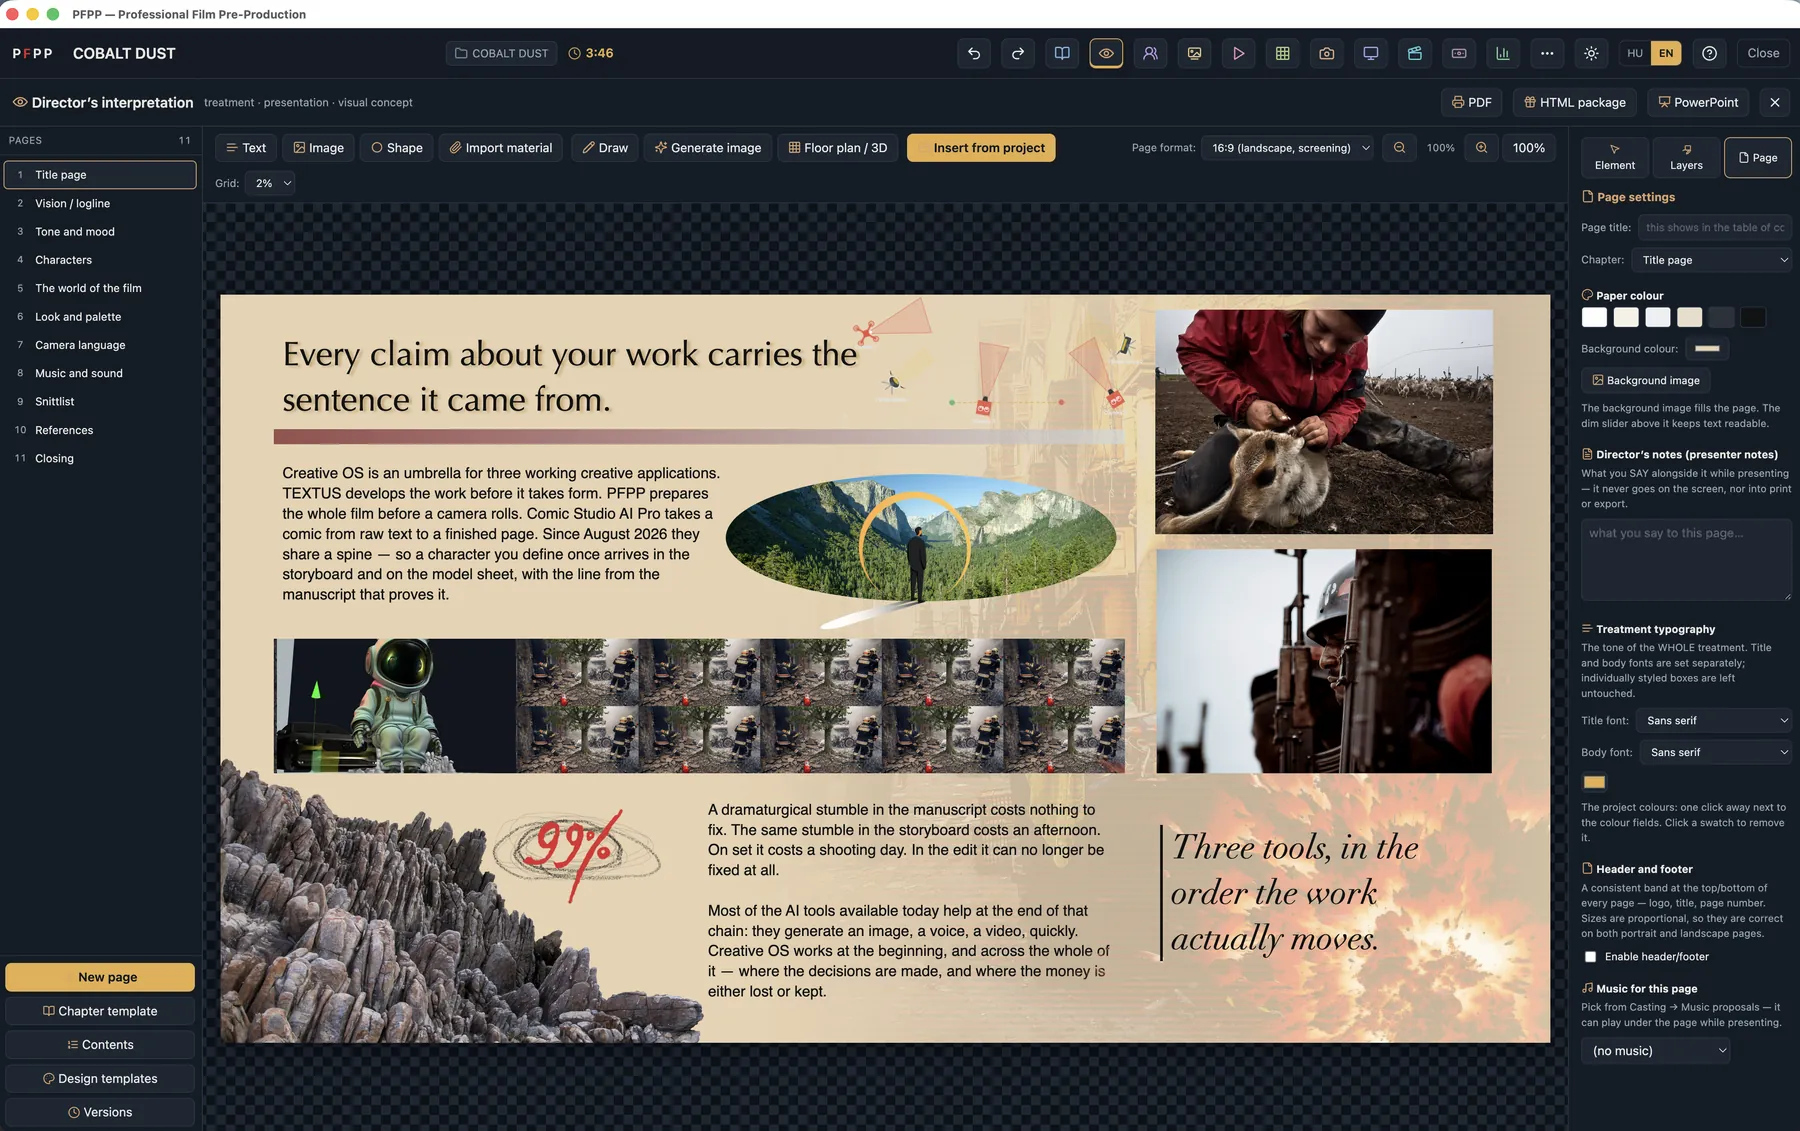Zoom in with the plus magnifier
This screenshot has height=1131, width=1800.
(x=1481, y=148)
